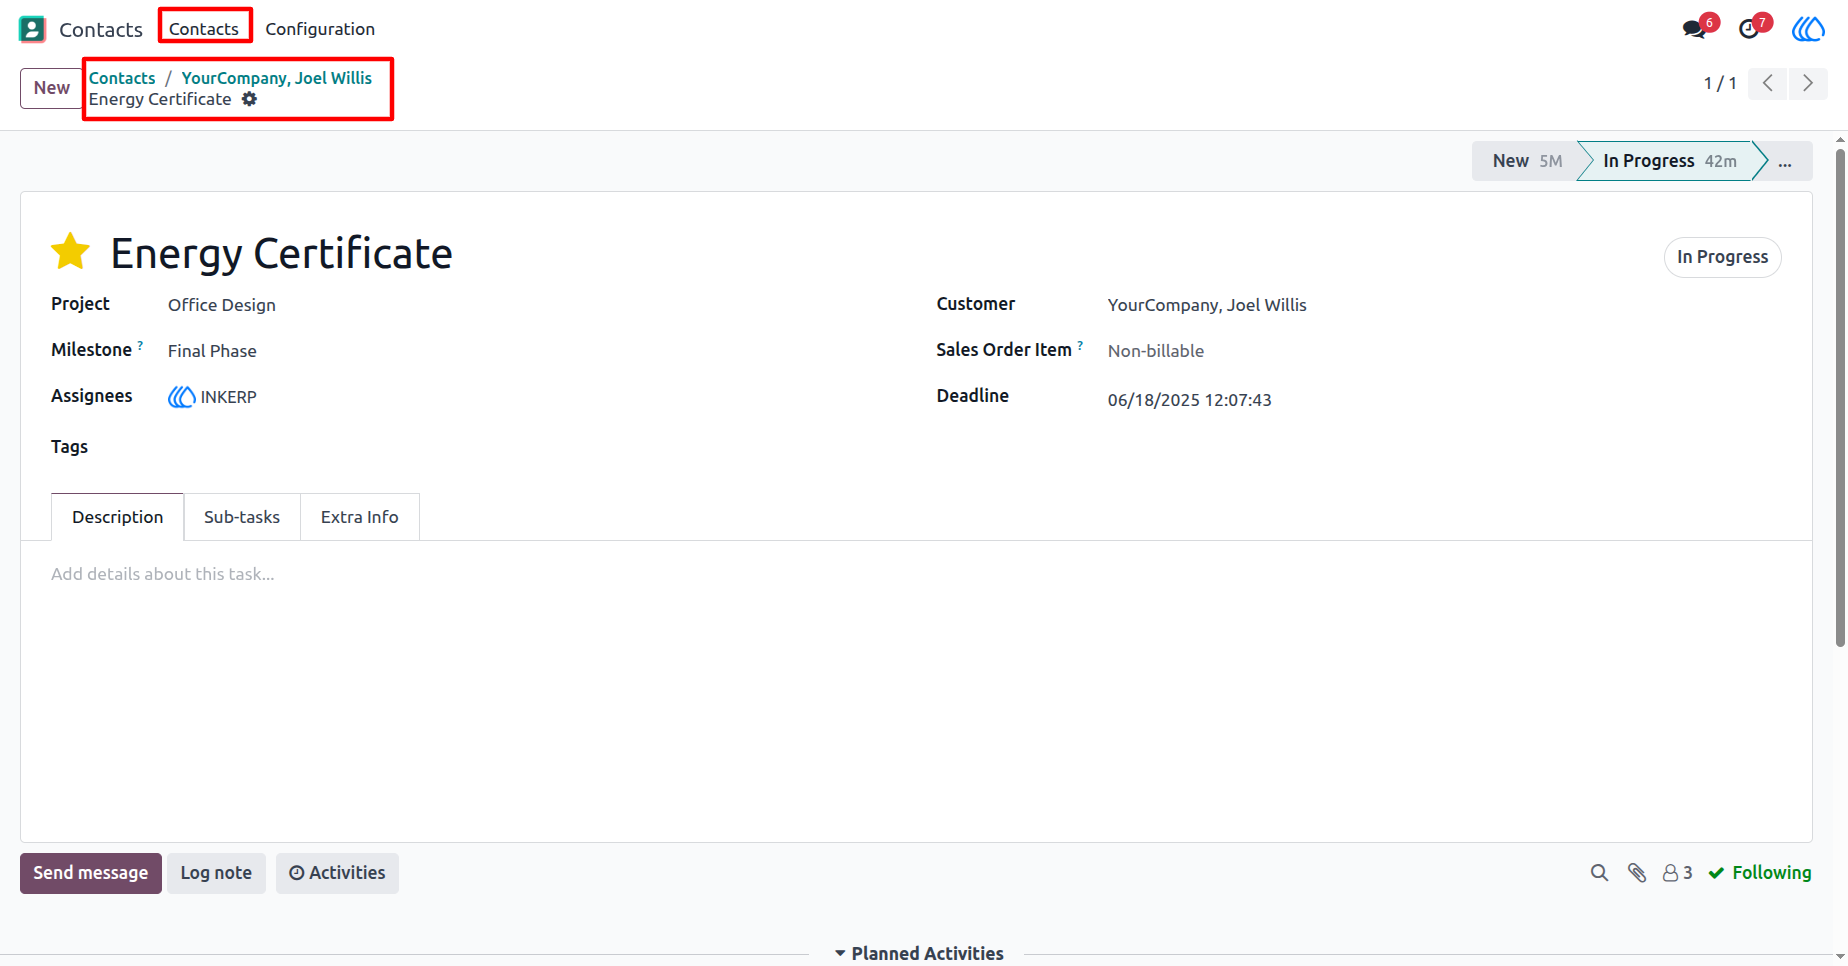1848x966 pixels.
Task: Select the In Progress stage in status bar
Action: coord(1669,161)
